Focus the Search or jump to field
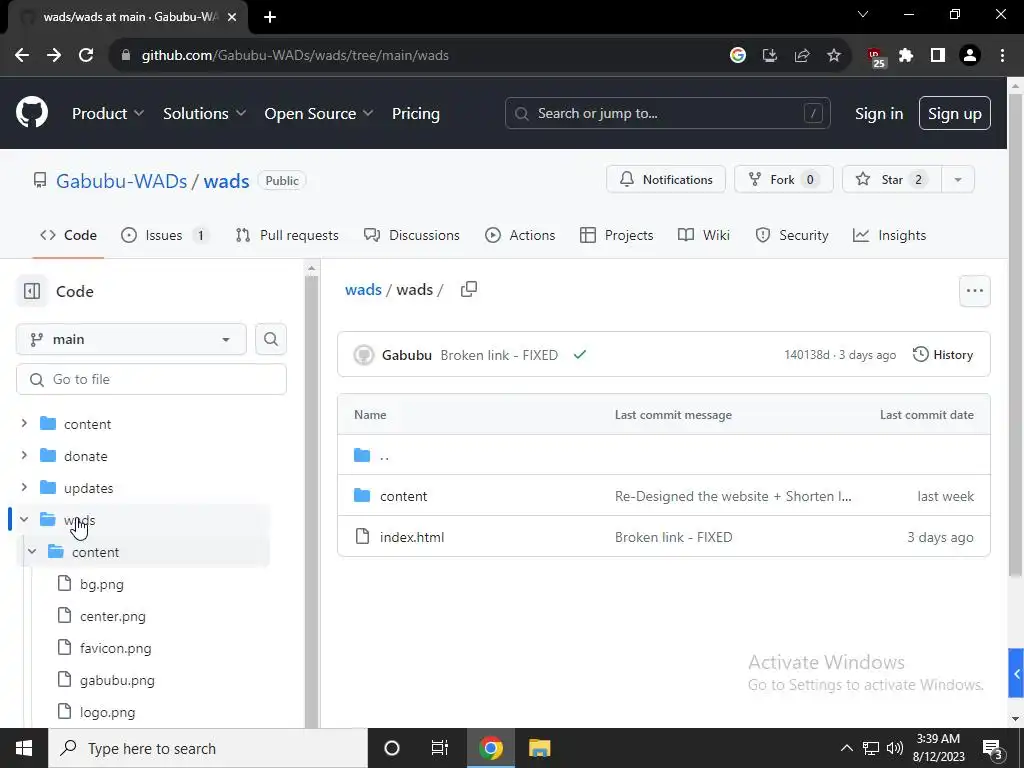The height and width of the screenshot is (768, 1024). pyautogui.click(x=667, y=114)
